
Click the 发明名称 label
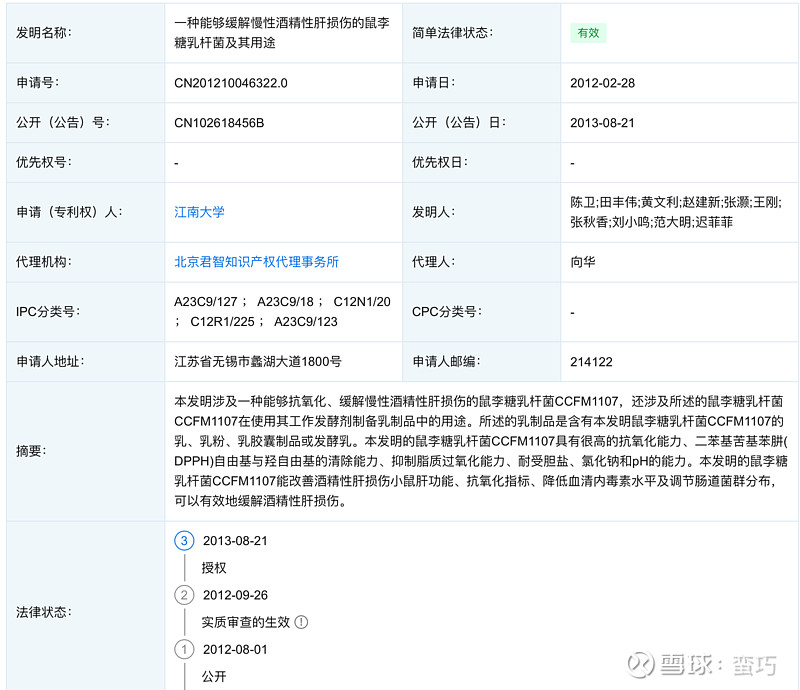(44, 33)
